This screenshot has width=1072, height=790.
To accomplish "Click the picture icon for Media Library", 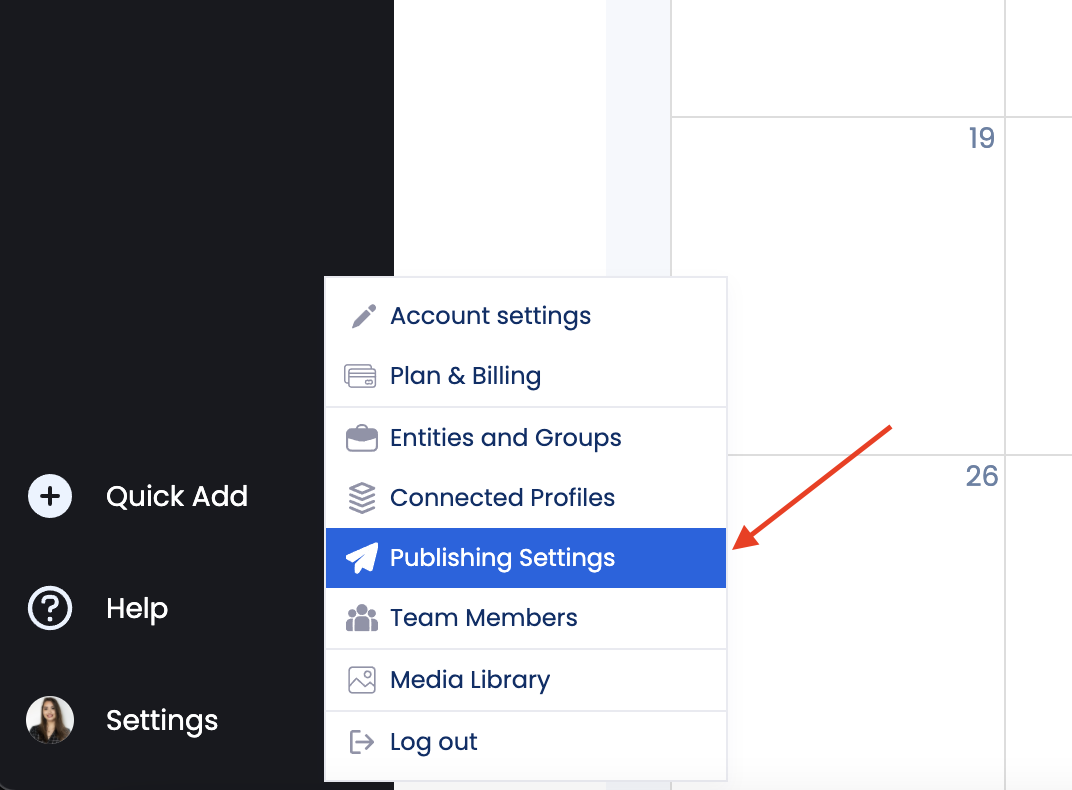I will point(362,680).
